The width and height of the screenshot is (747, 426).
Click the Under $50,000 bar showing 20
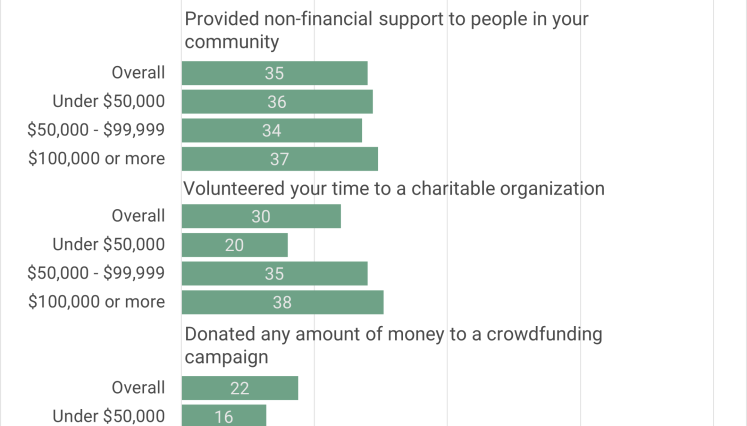tap(234, 245)
